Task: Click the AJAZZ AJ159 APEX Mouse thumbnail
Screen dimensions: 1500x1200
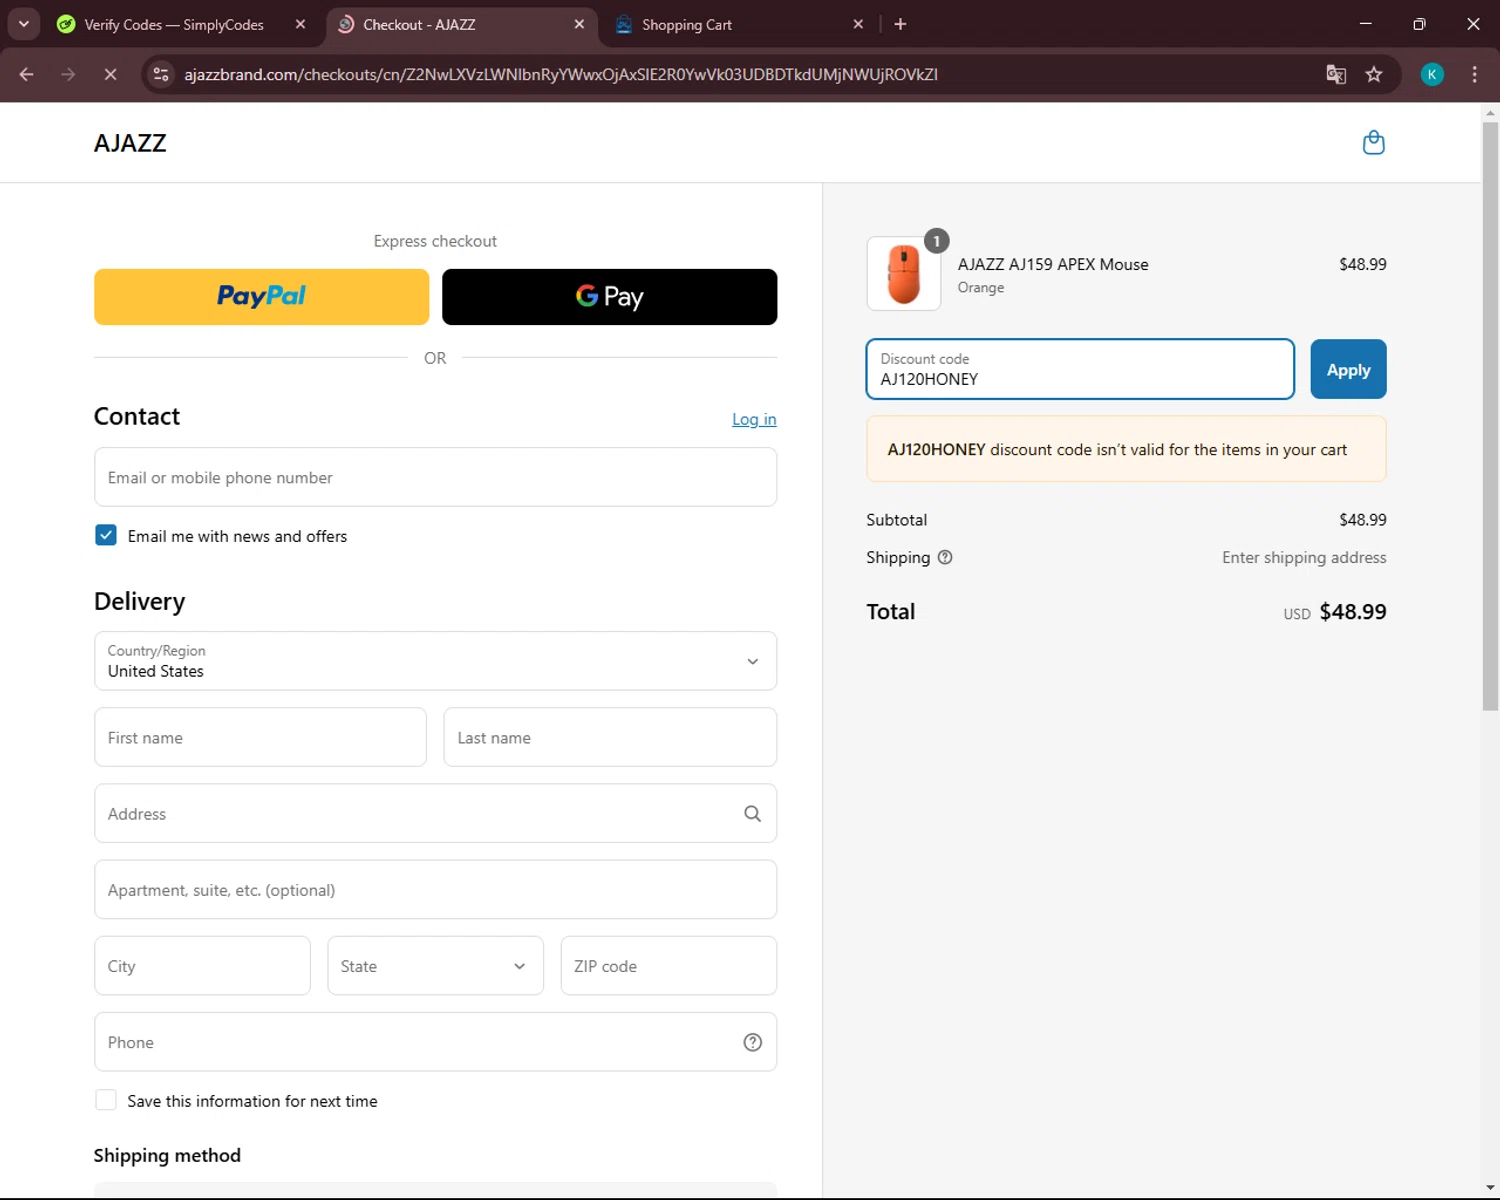Action: [x=904, y=274]
